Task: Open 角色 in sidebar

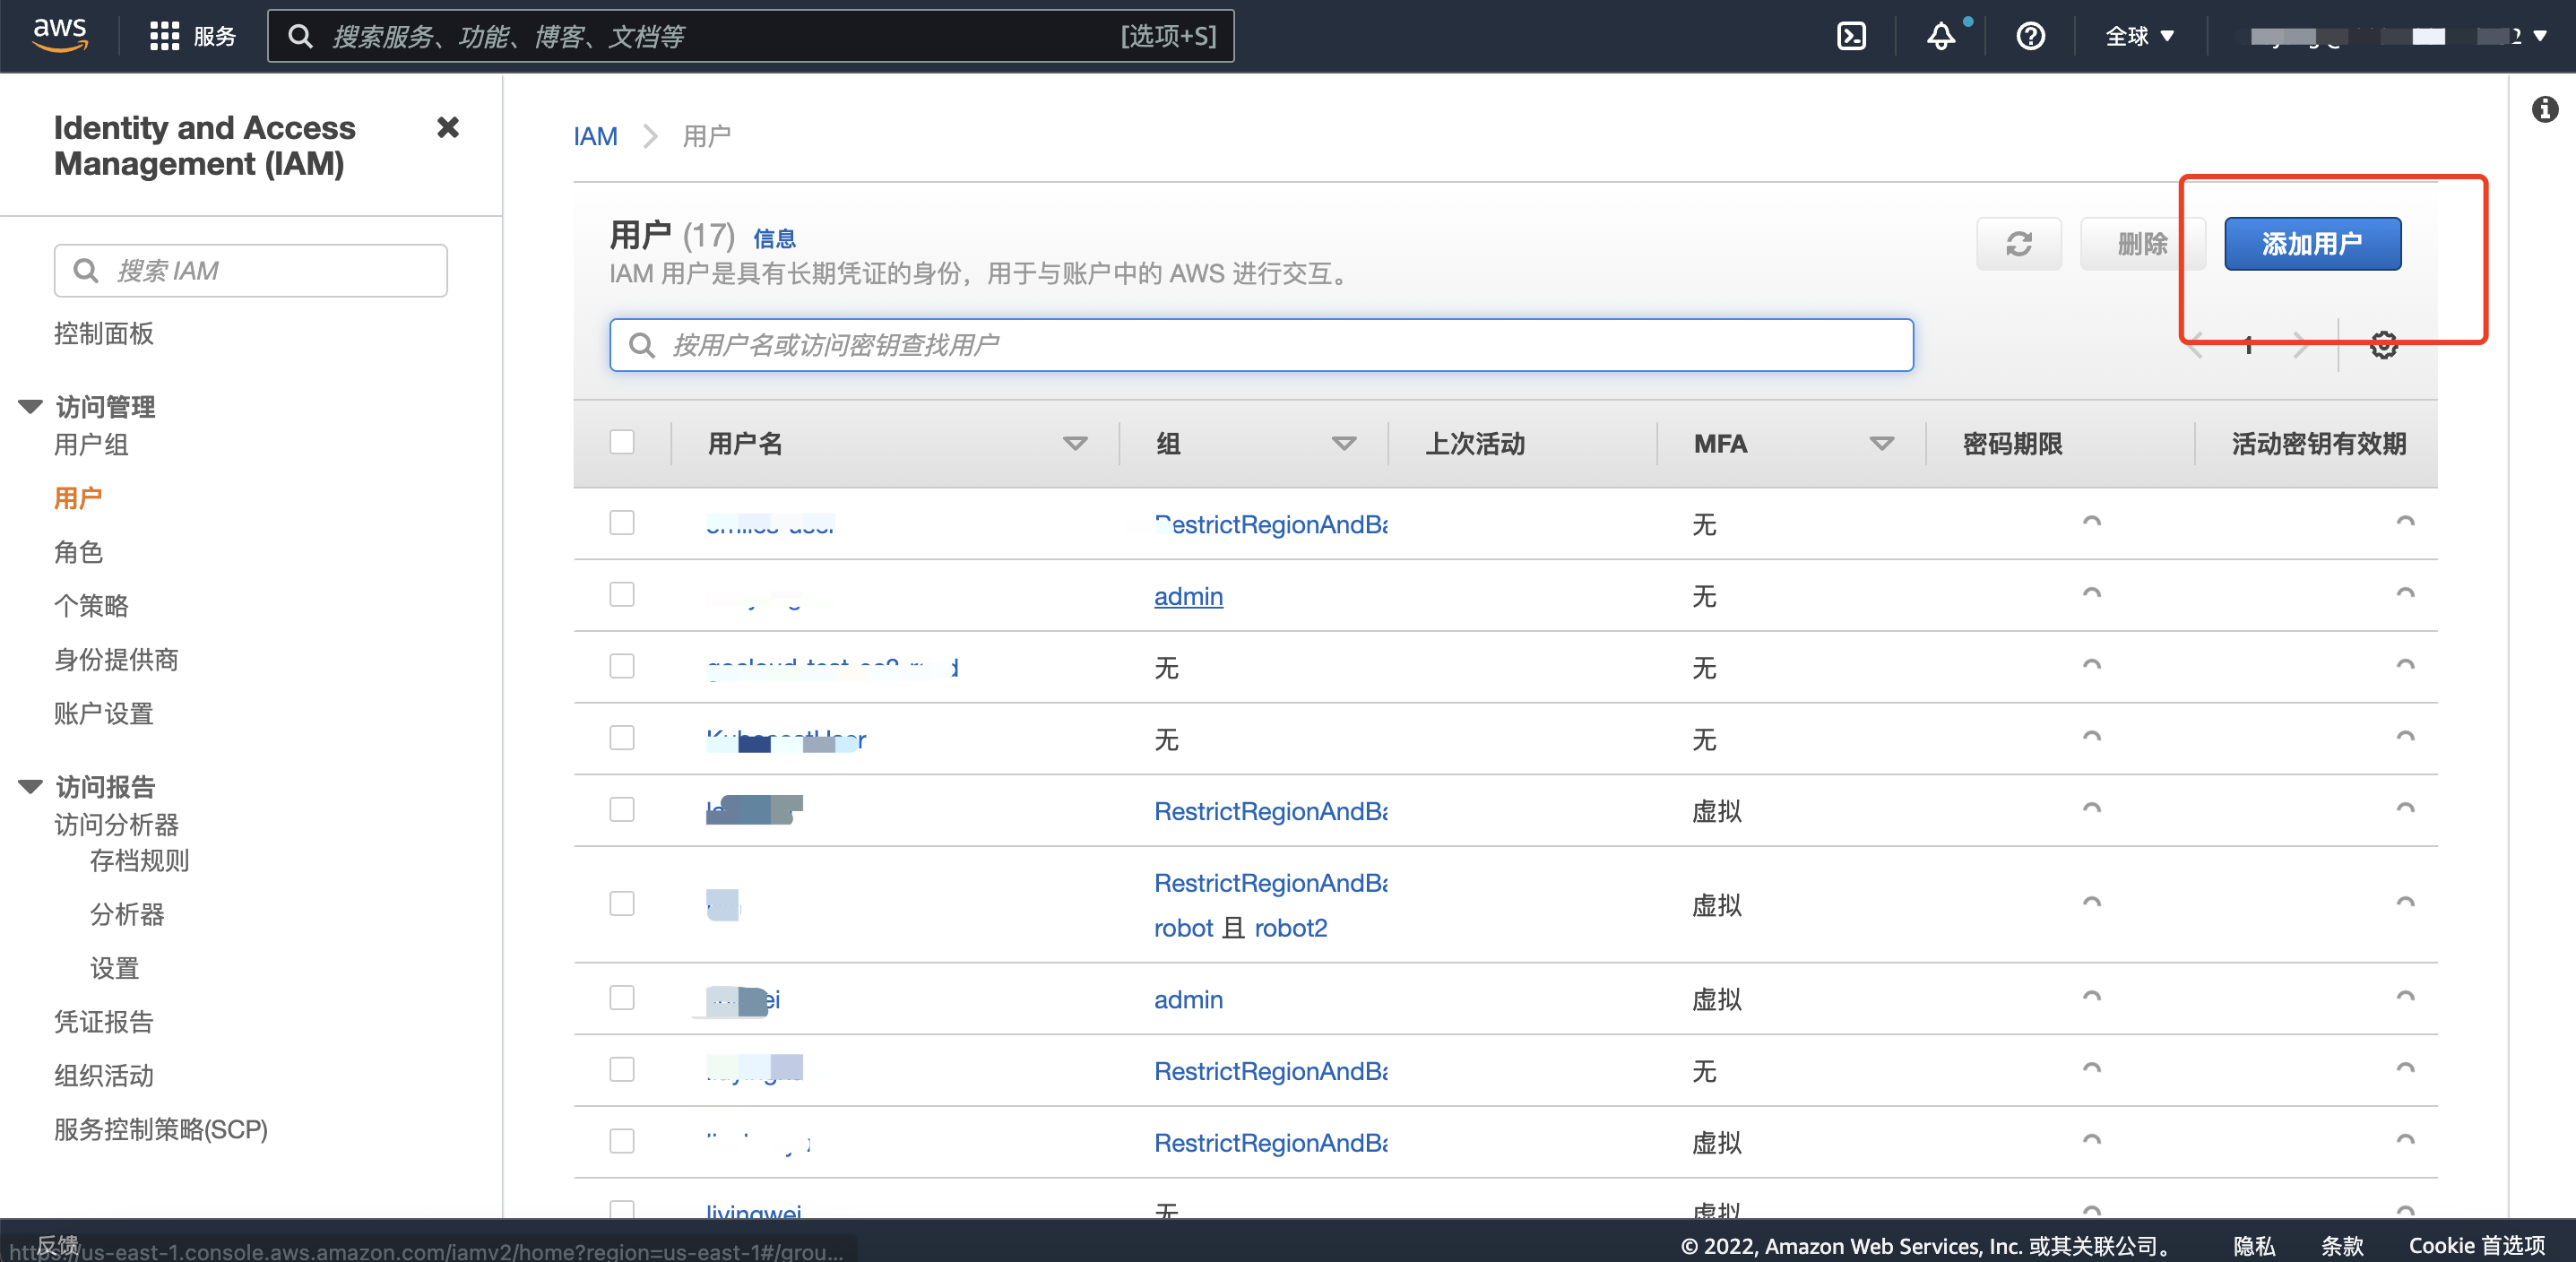Action: click(78, 552)
